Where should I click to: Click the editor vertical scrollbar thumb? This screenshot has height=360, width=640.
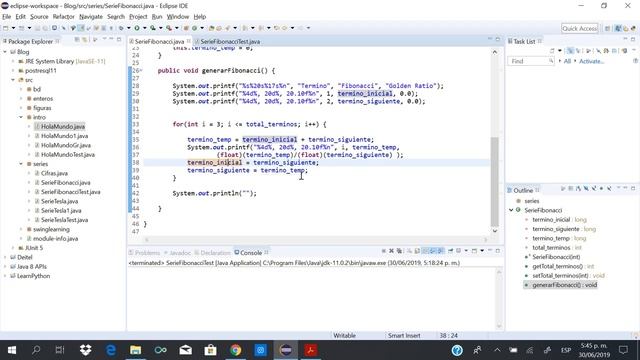click(x=494, y=182)
